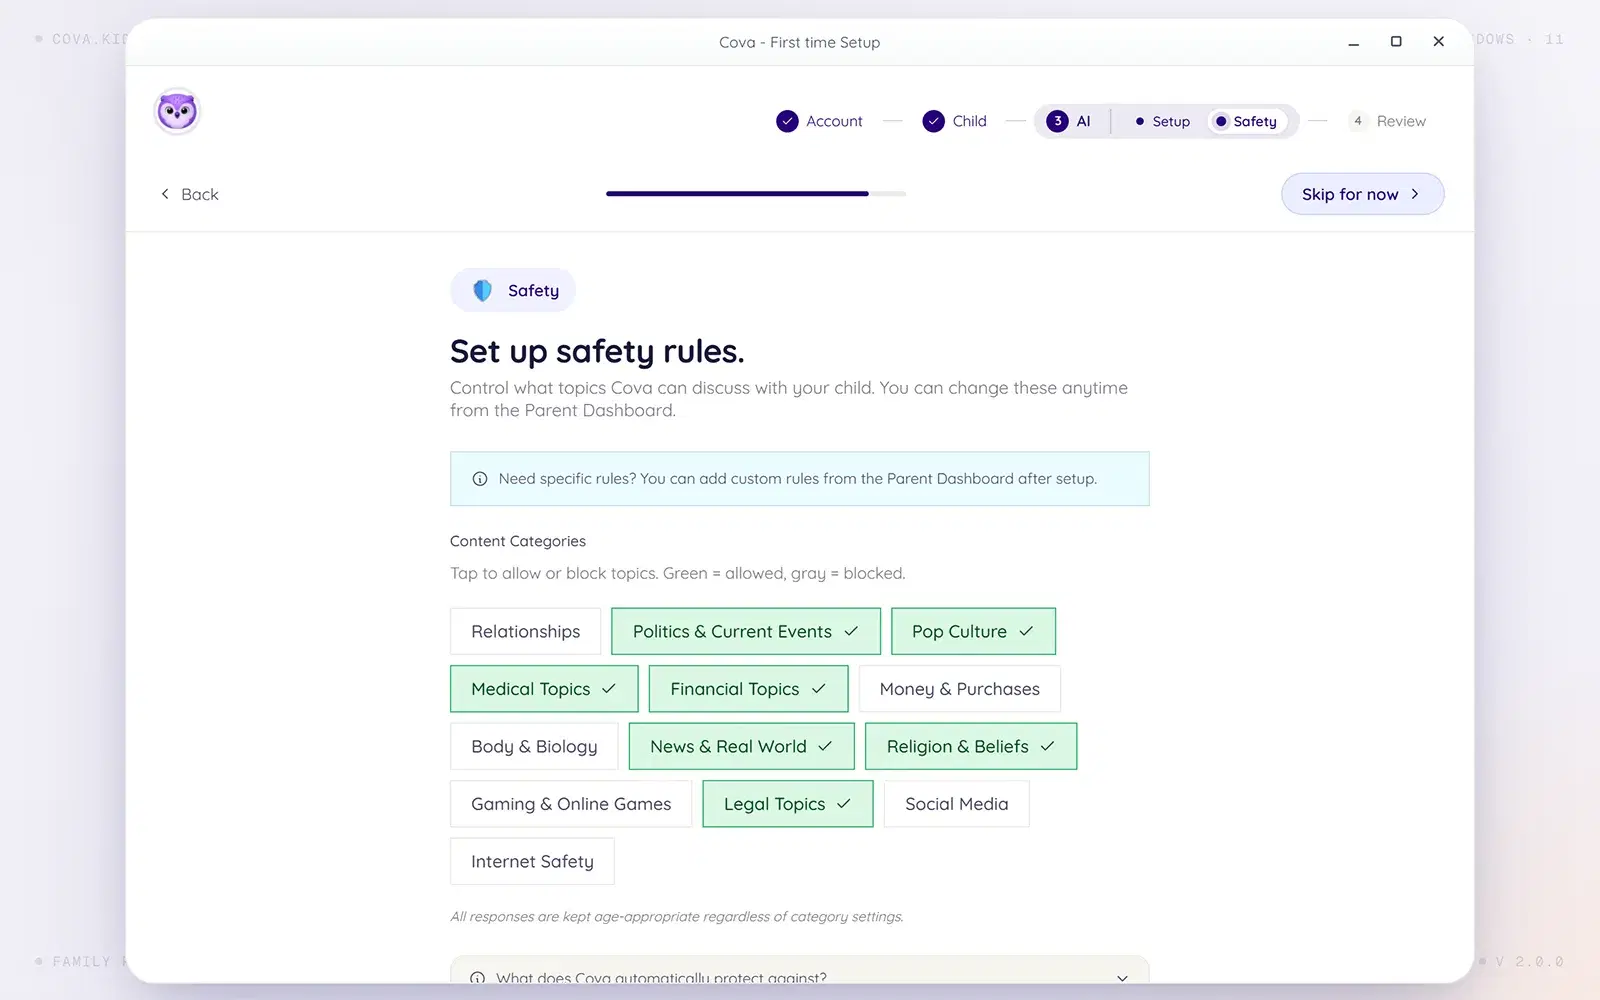
Task: Click the 'Cova - First time Setup' window title
Action: point(799,42)
